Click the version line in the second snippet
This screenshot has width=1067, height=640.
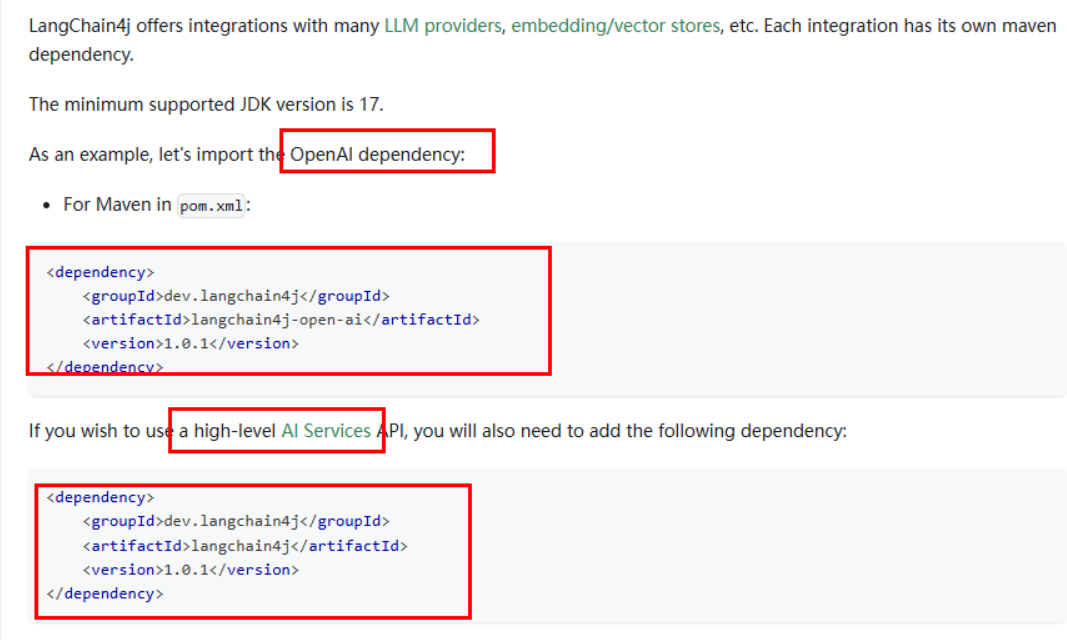[x=191, y=570]
